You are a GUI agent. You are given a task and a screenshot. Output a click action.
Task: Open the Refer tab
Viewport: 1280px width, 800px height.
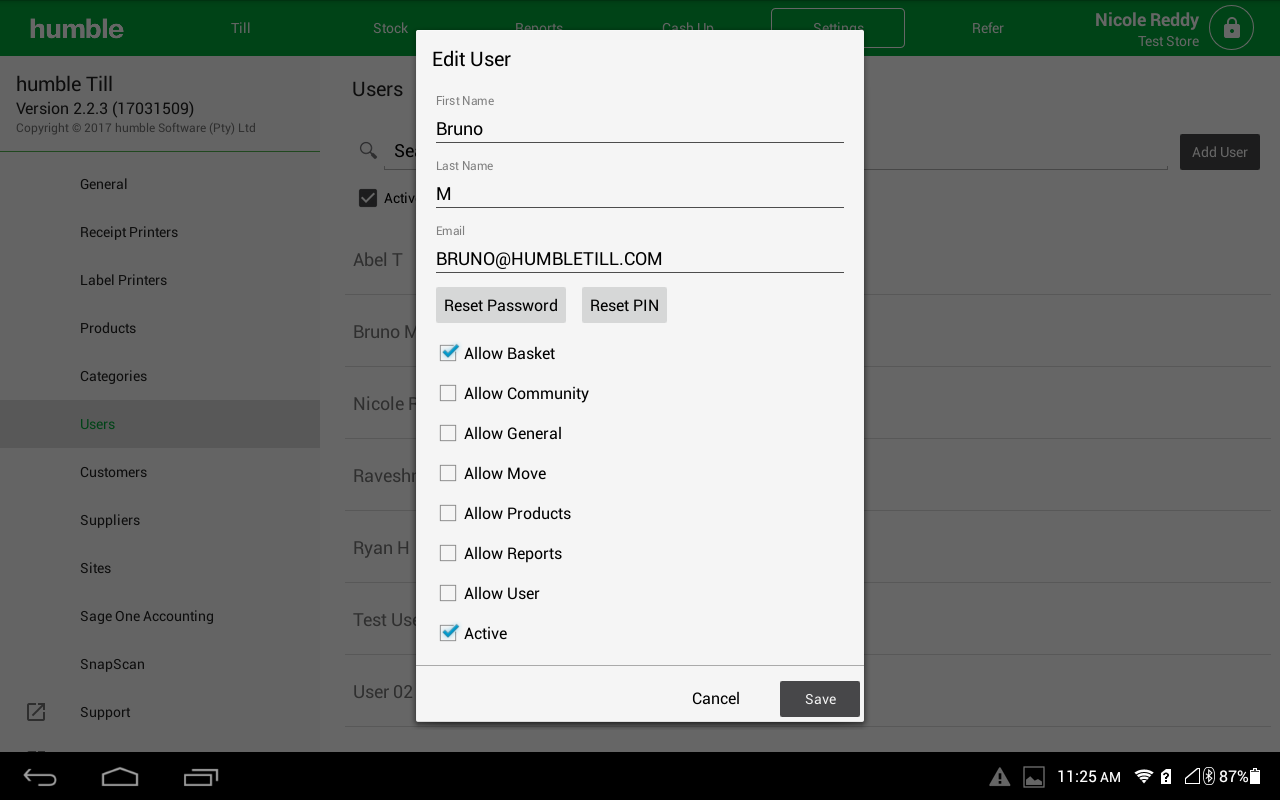pos(988,28)
